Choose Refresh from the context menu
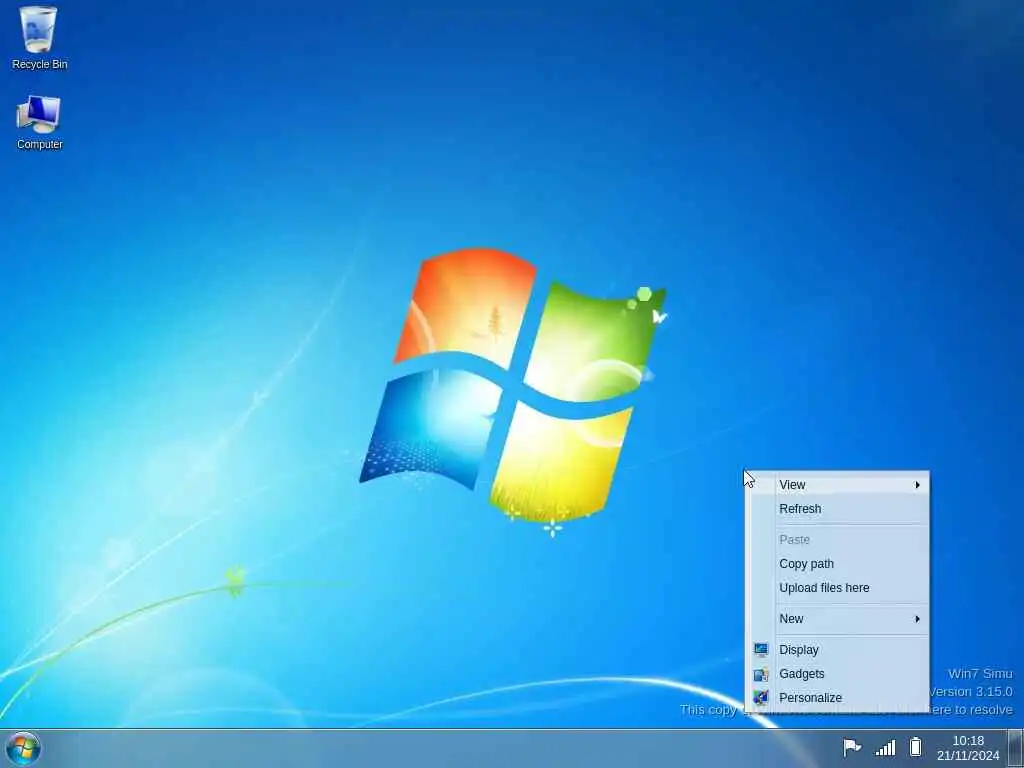The height and width of the screenshot is (768, 1024). click(x=837, y=509)
